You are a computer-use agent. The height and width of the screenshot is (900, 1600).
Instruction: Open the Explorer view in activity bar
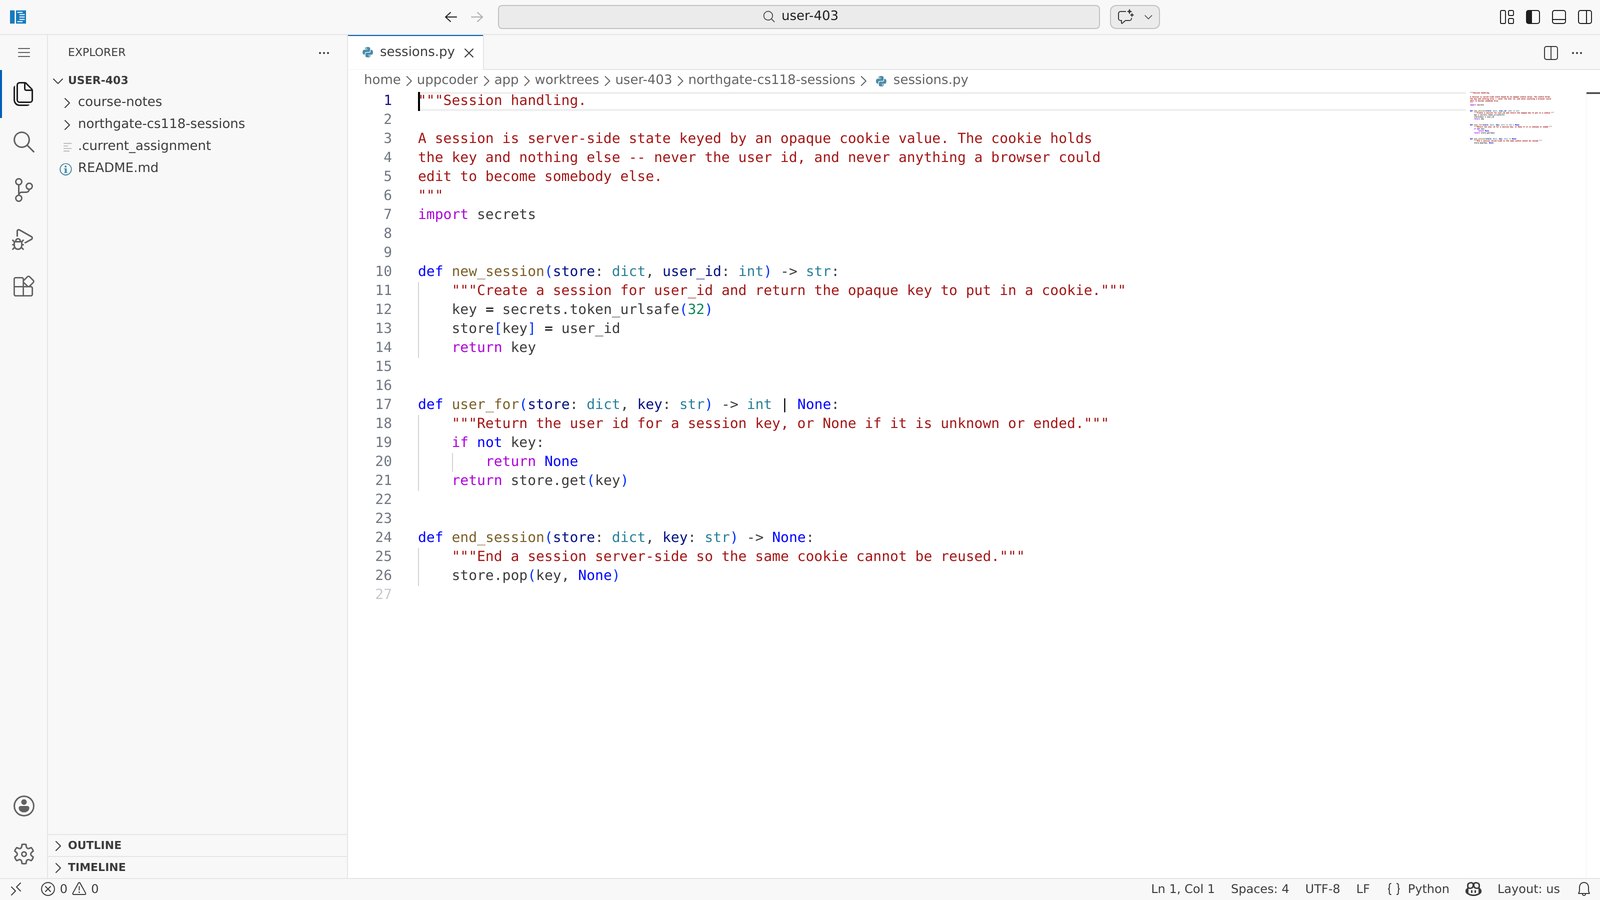click(24, 94)
